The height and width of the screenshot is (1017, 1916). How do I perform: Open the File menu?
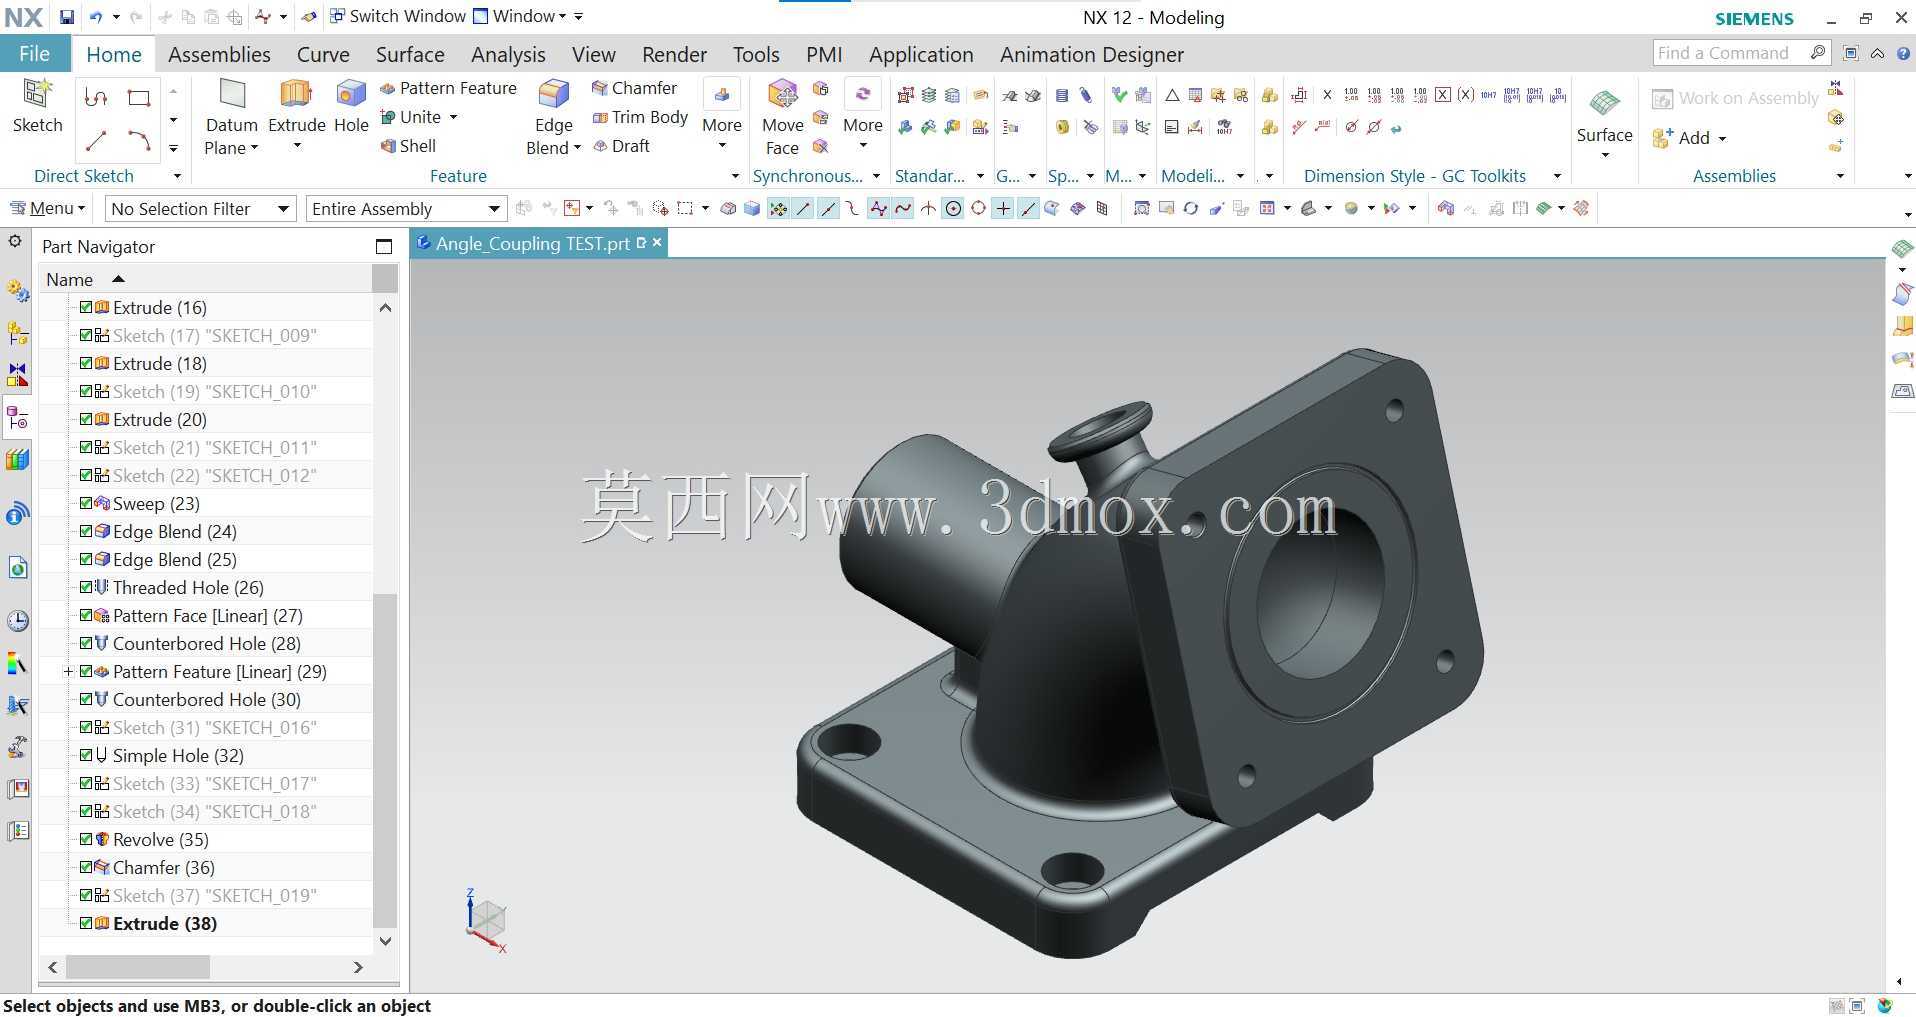[34, 54]
